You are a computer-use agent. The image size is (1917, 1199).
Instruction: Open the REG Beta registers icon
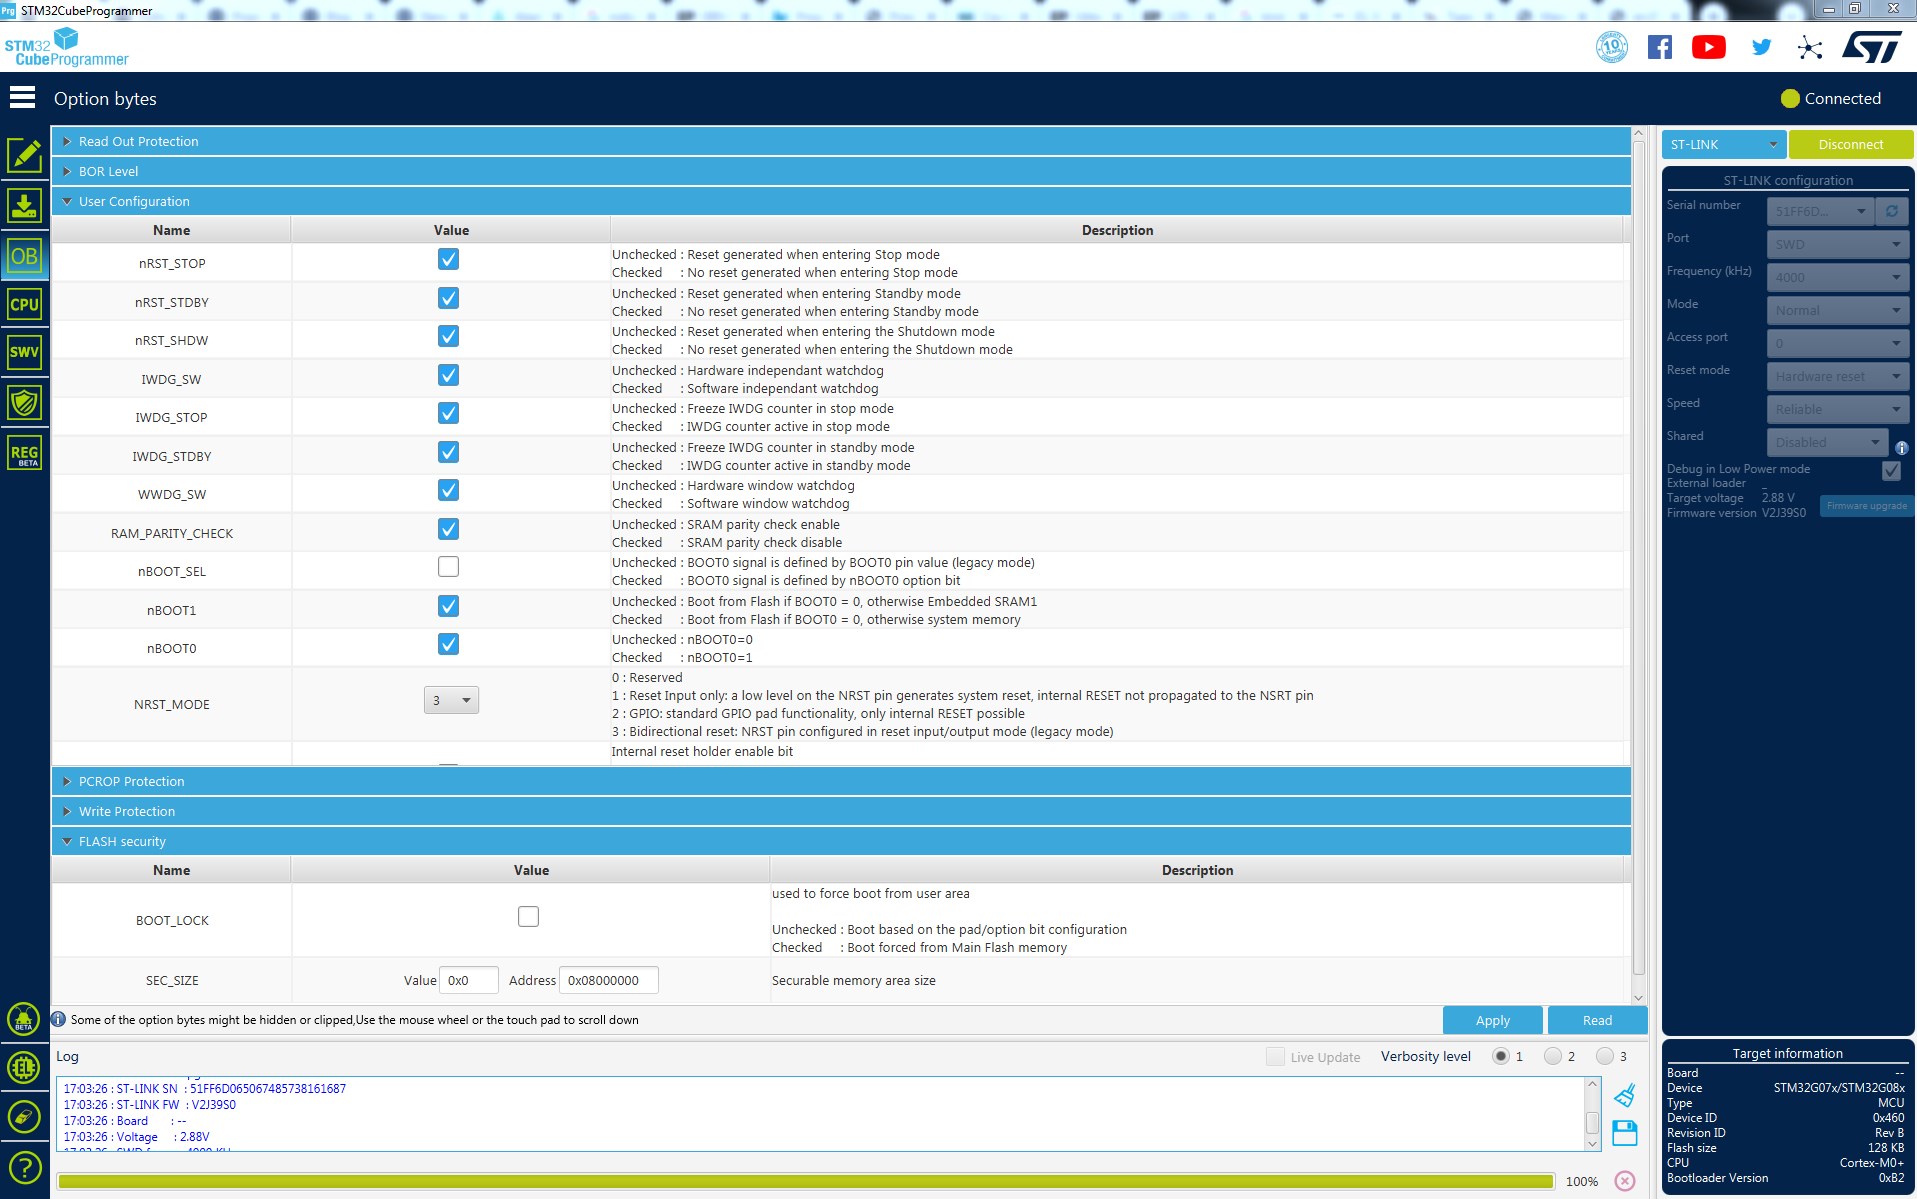coord(24,453)
